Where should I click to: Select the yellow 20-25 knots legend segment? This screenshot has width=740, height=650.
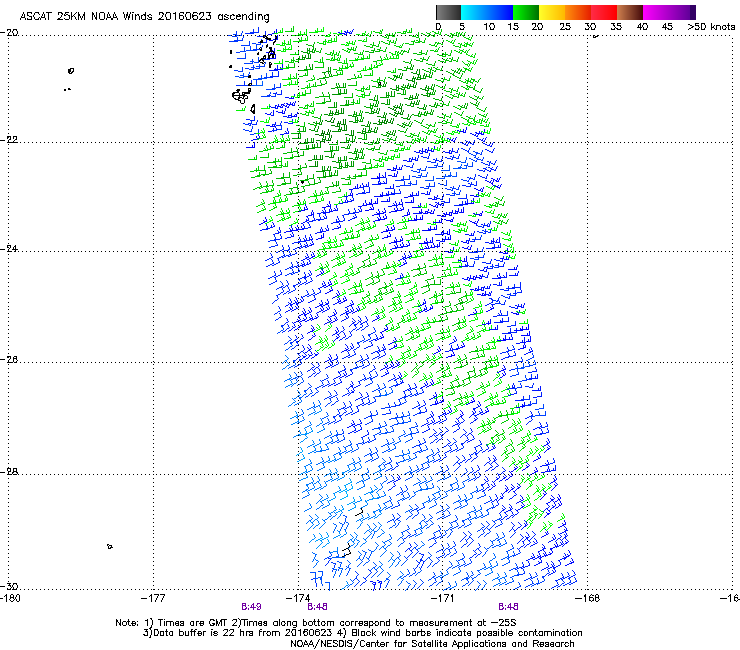pyautogui.click(x=552, y=12)
